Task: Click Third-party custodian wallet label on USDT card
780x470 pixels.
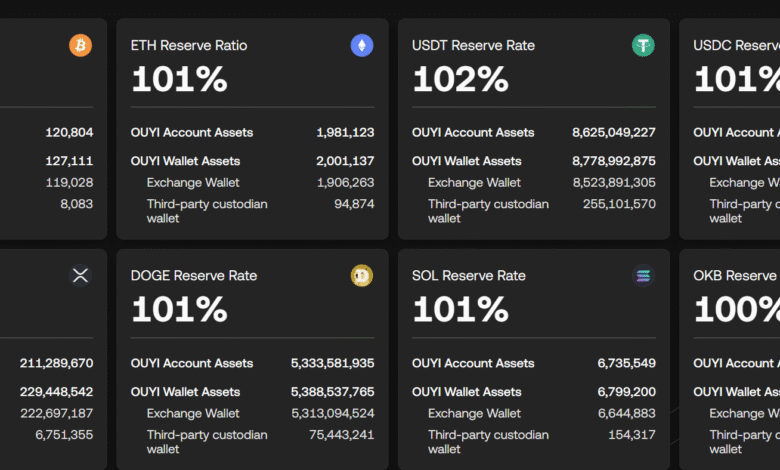Action: pyautogui.click(x=488, y=211)
